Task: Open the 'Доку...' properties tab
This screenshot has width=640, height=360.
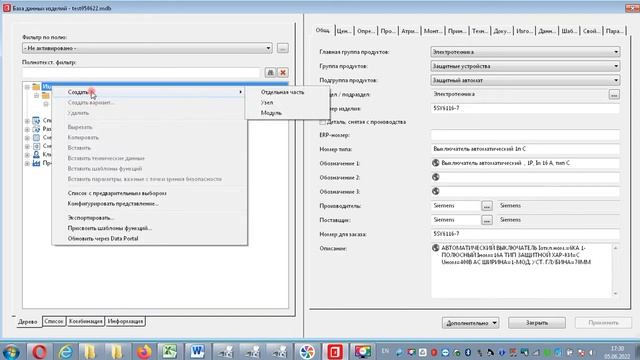Action: 502,31
